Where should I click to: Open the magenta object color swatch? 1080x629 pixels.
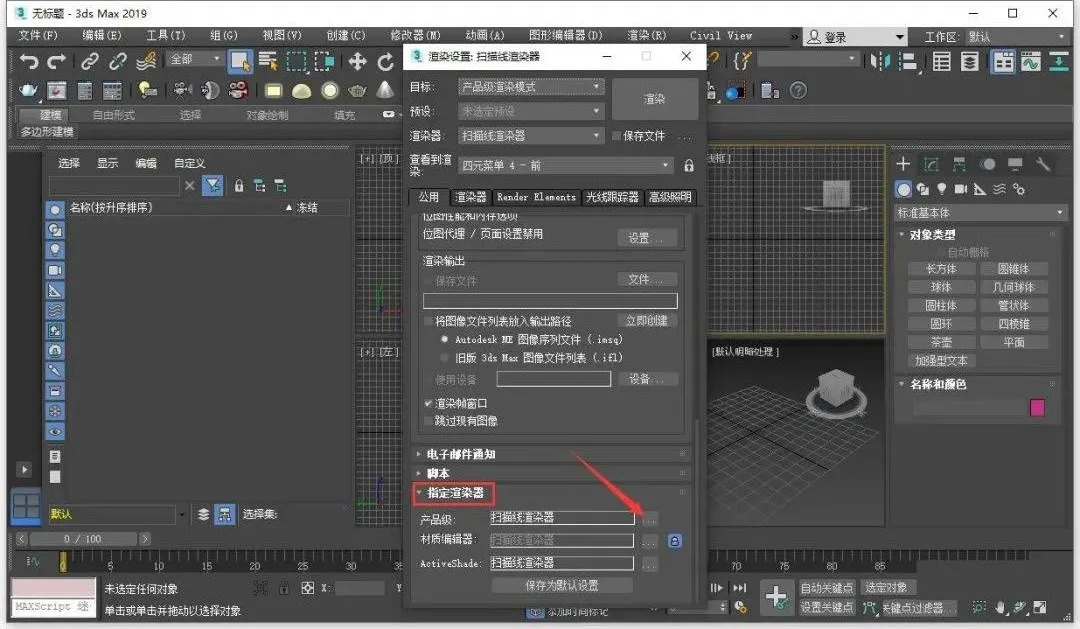click(1037, 408)
